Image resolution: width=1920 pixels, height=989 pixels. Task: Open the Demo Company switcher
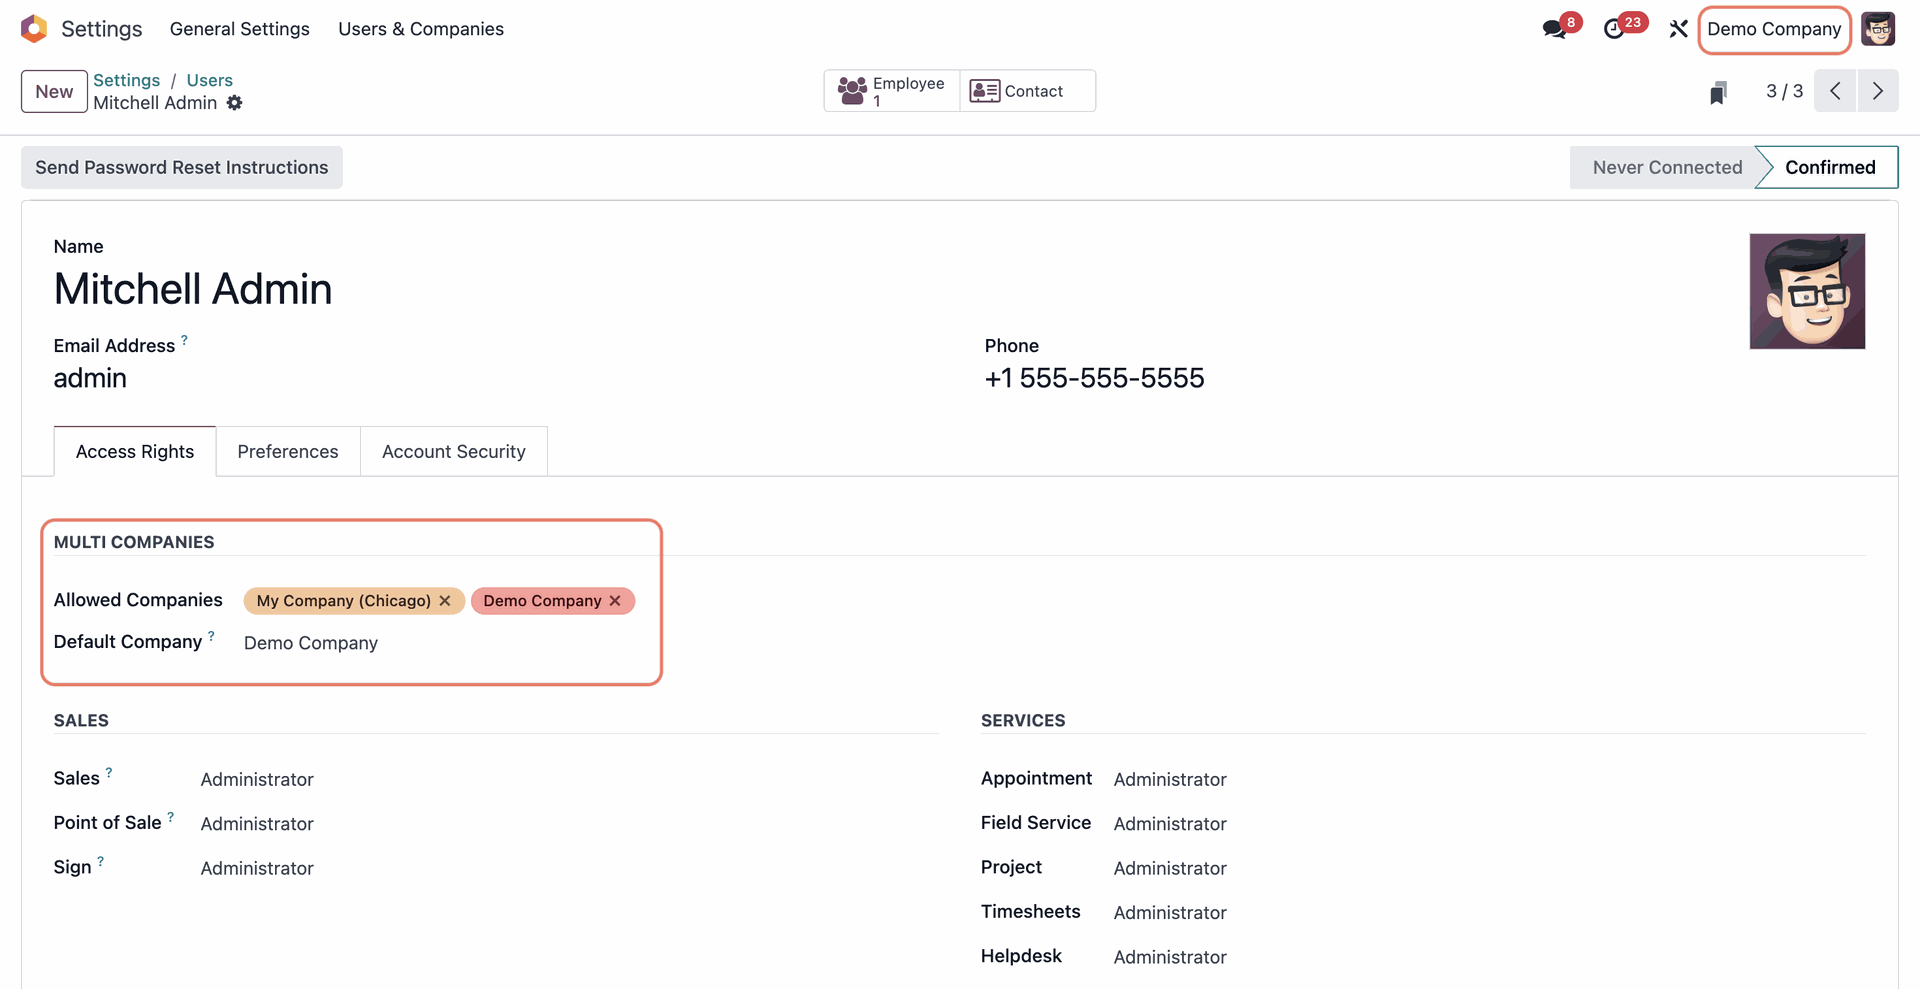pyautogui.click(x=1774, y=29)
